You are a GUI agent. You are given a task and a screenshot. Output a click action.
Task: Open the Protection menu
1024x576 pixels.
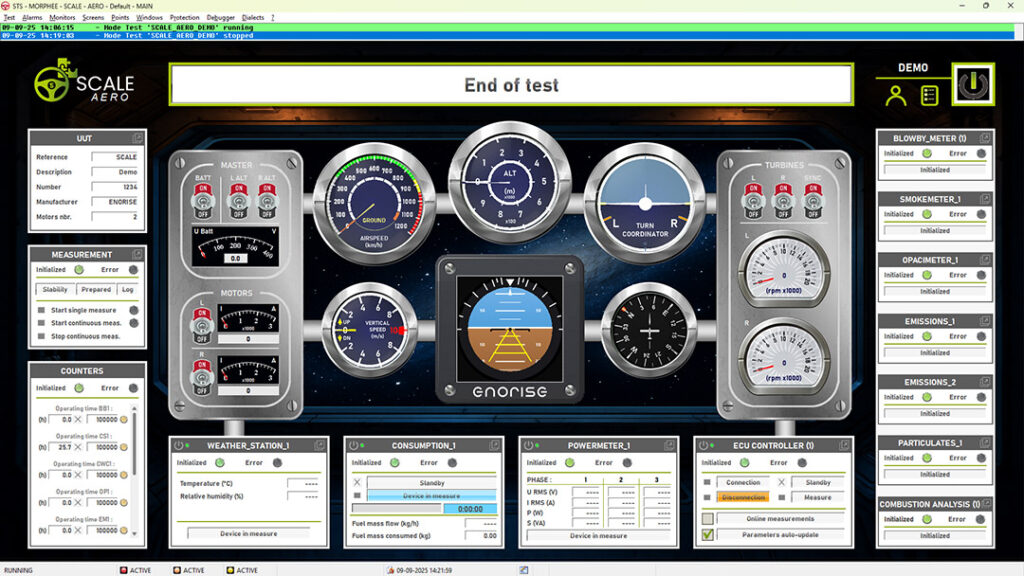pyautogui.click(x=184, y=18)
